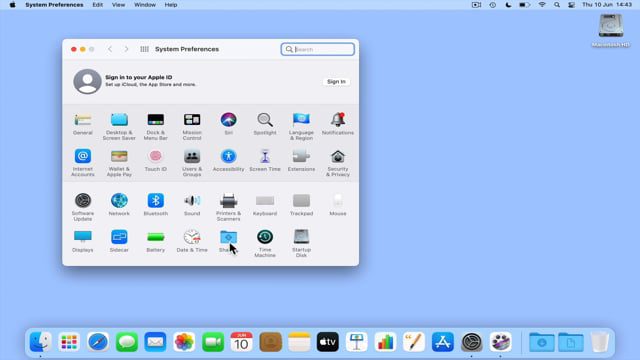Open Messages from the Dock
The width and height of the screenshot is (640, 360).
pyautogui.click(x=127, y=342)
